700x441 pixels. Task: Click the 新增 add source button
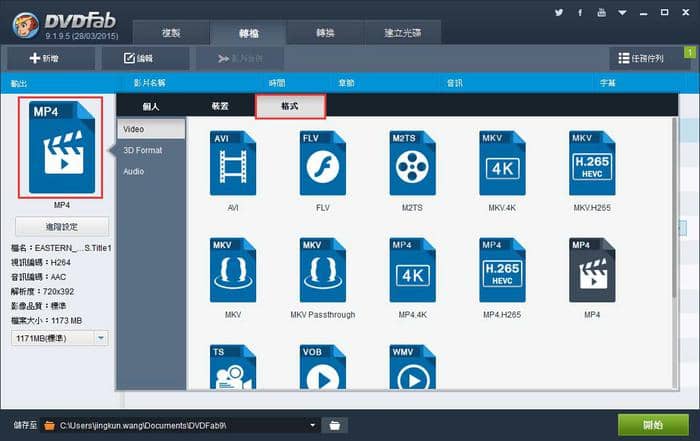click(x=50, y=58)
